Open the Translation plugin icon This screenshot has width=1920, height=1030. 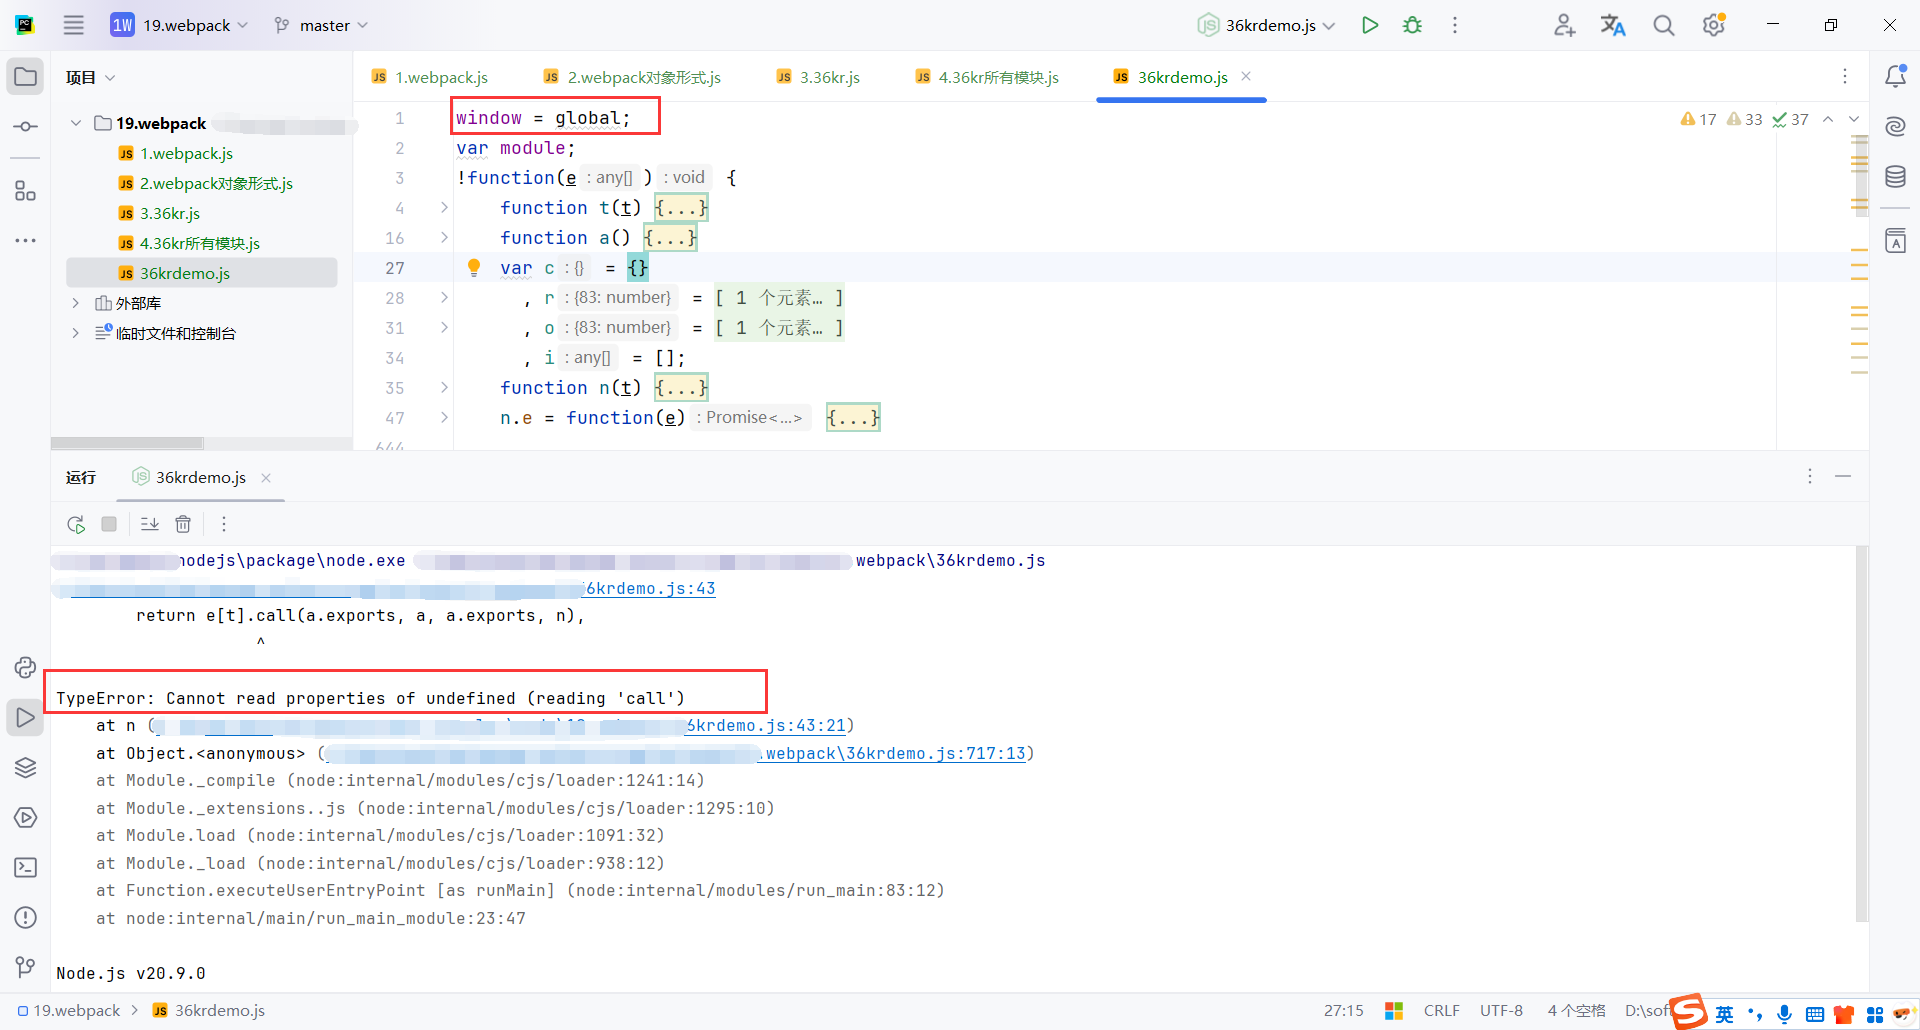click(x=1612, y=25)
